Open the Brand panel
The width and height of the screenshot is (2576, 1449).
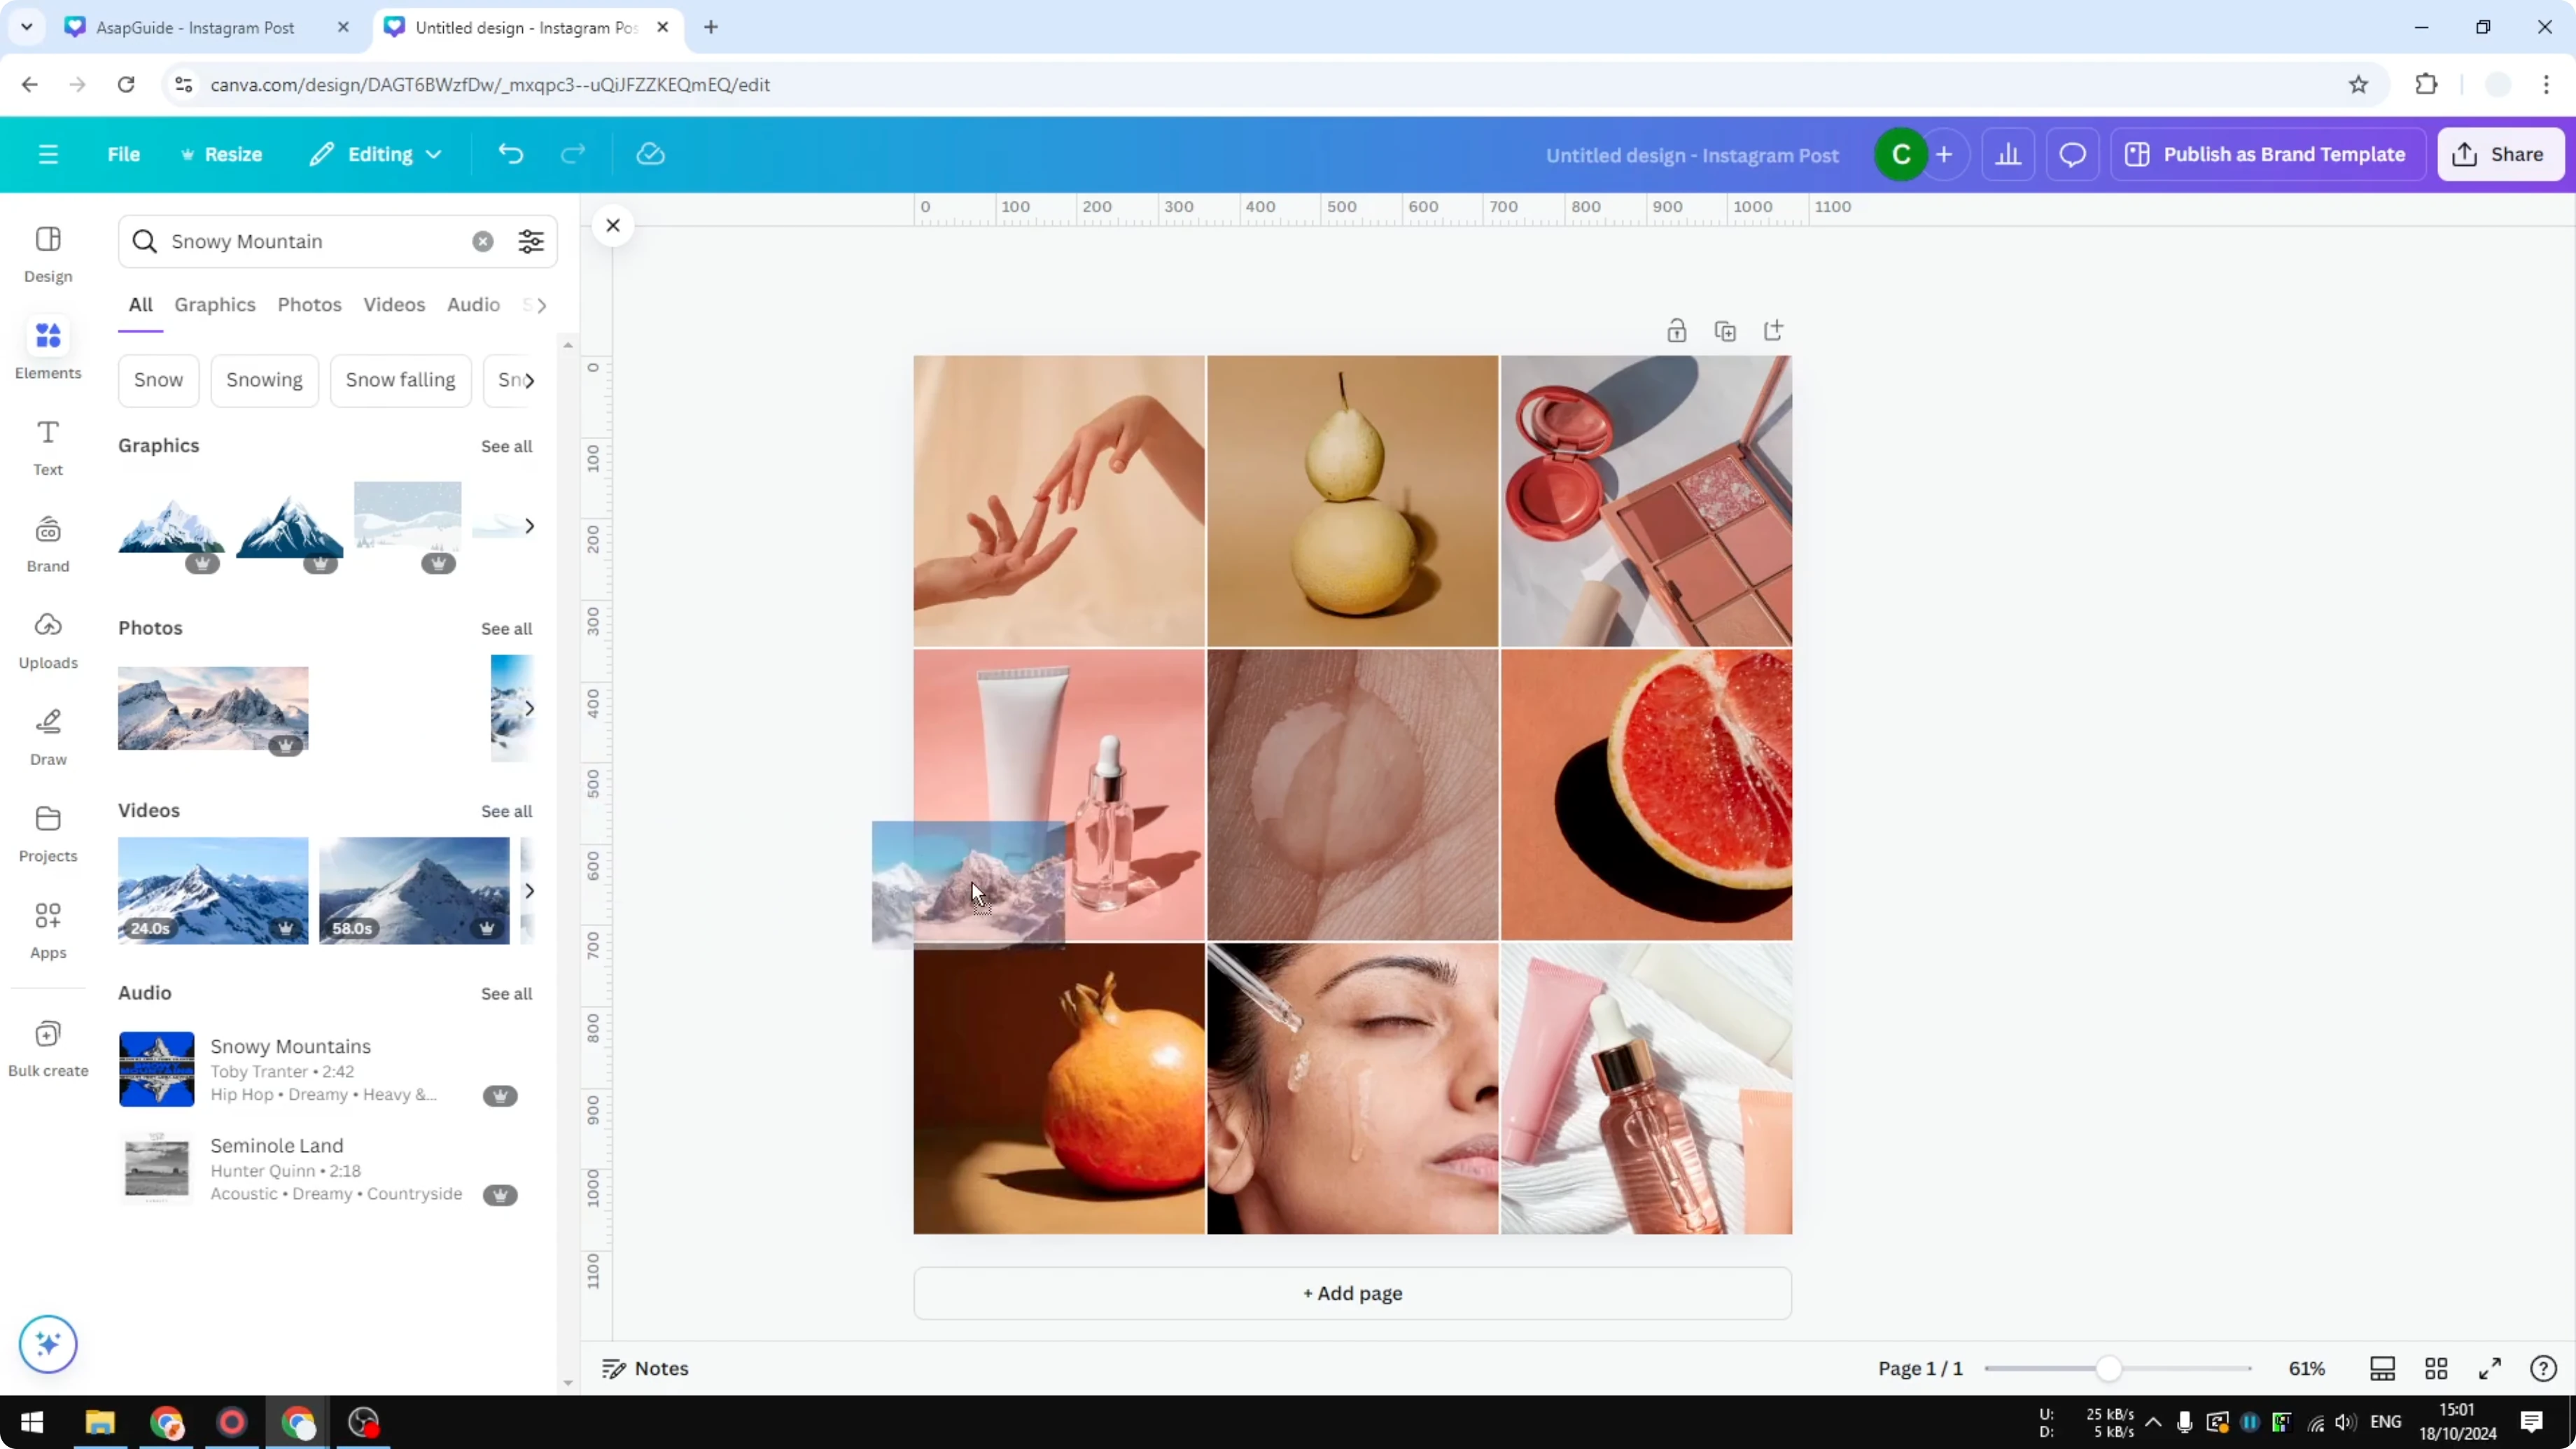coord(47,543)
